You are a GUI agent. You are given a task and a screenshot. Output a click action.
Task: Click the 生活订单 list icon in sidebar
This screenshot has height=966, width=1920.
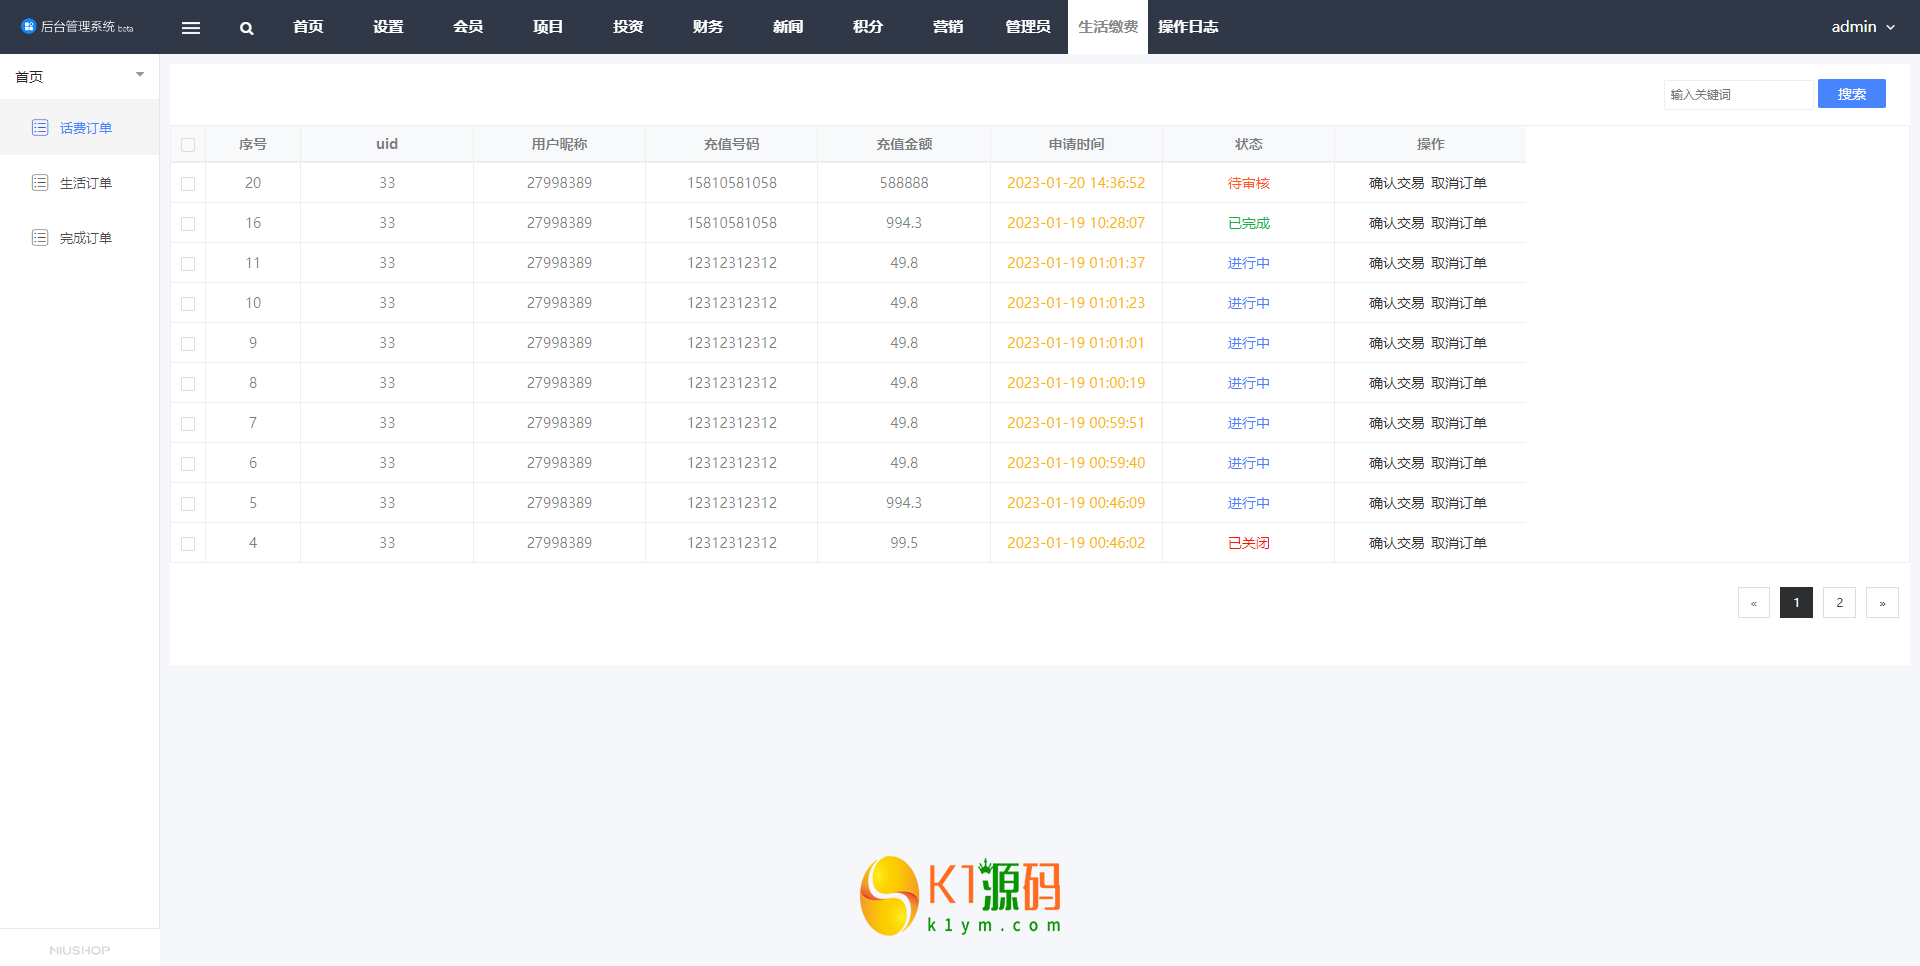(x=40, y=182)
